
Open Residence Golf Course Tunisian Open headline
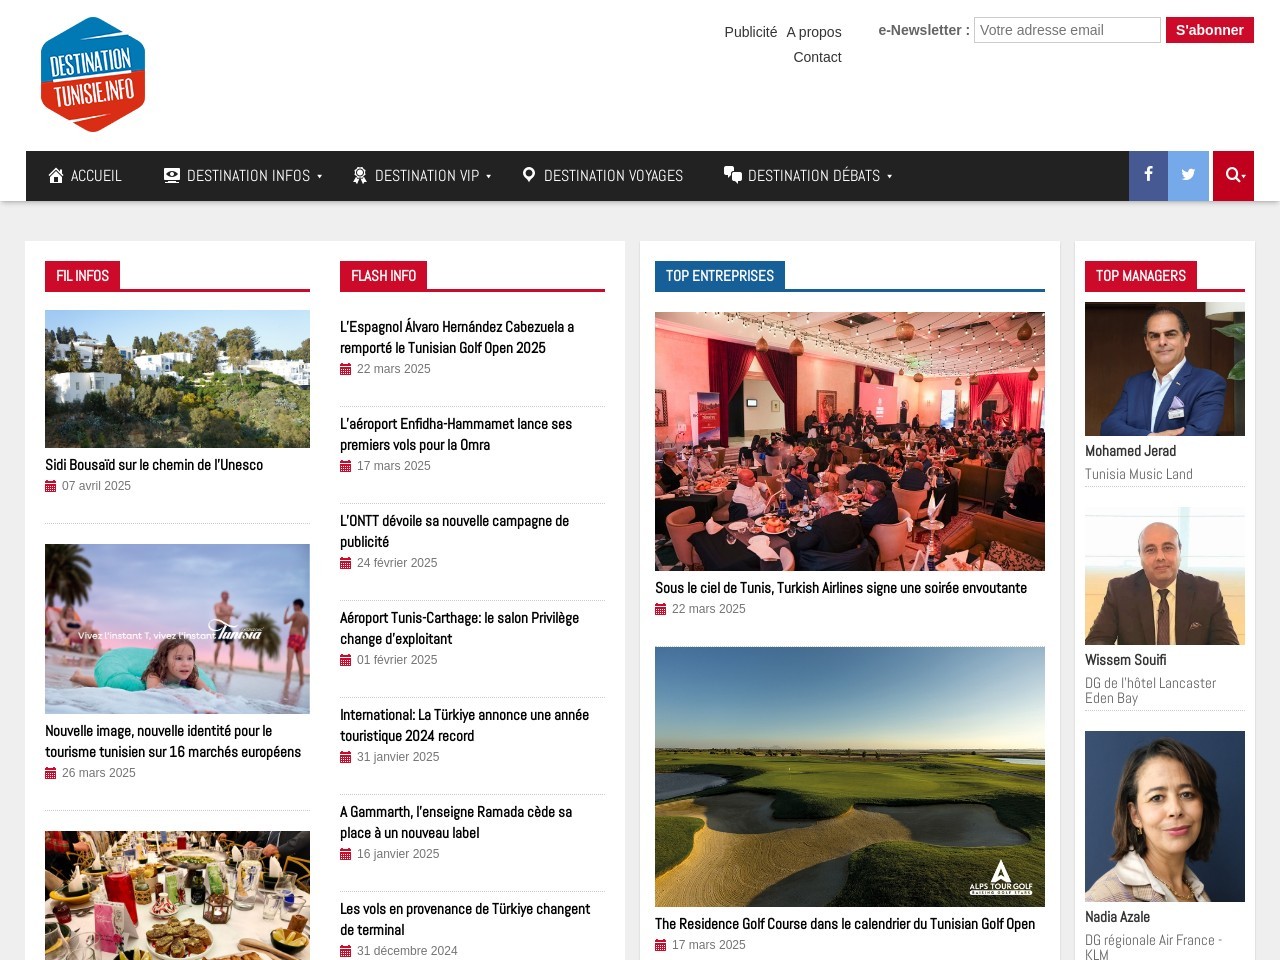click(x=845, y=924)
